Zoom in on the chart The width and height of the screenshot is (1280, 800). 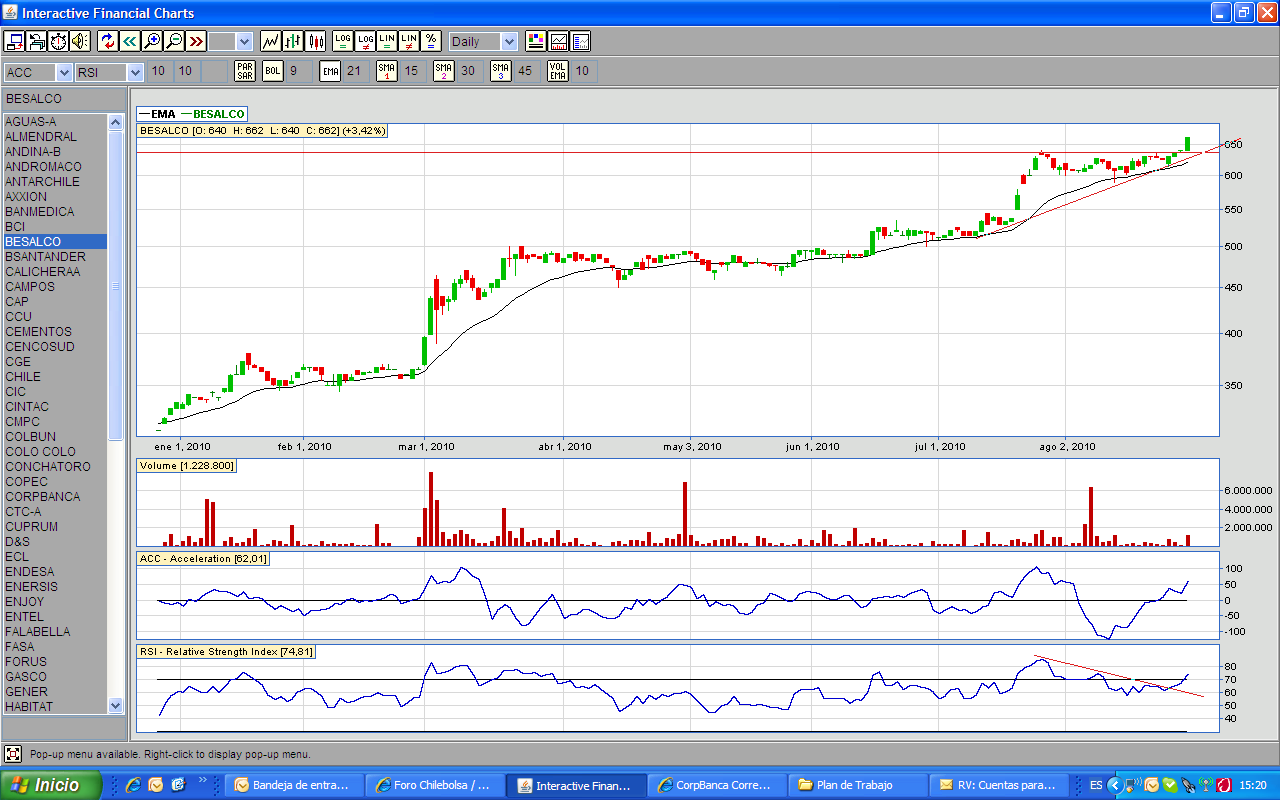click(151, 41)
